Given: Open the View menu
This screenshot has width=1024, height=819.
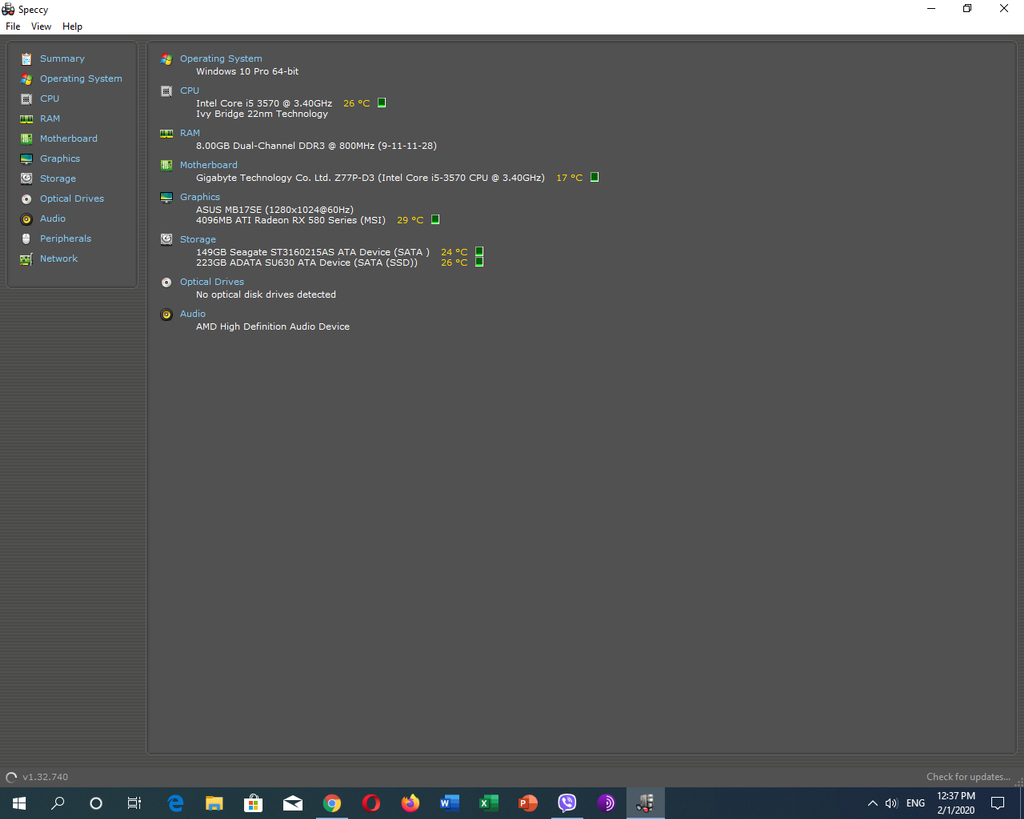Looking at the screenshot, I should tap(41, 26).
